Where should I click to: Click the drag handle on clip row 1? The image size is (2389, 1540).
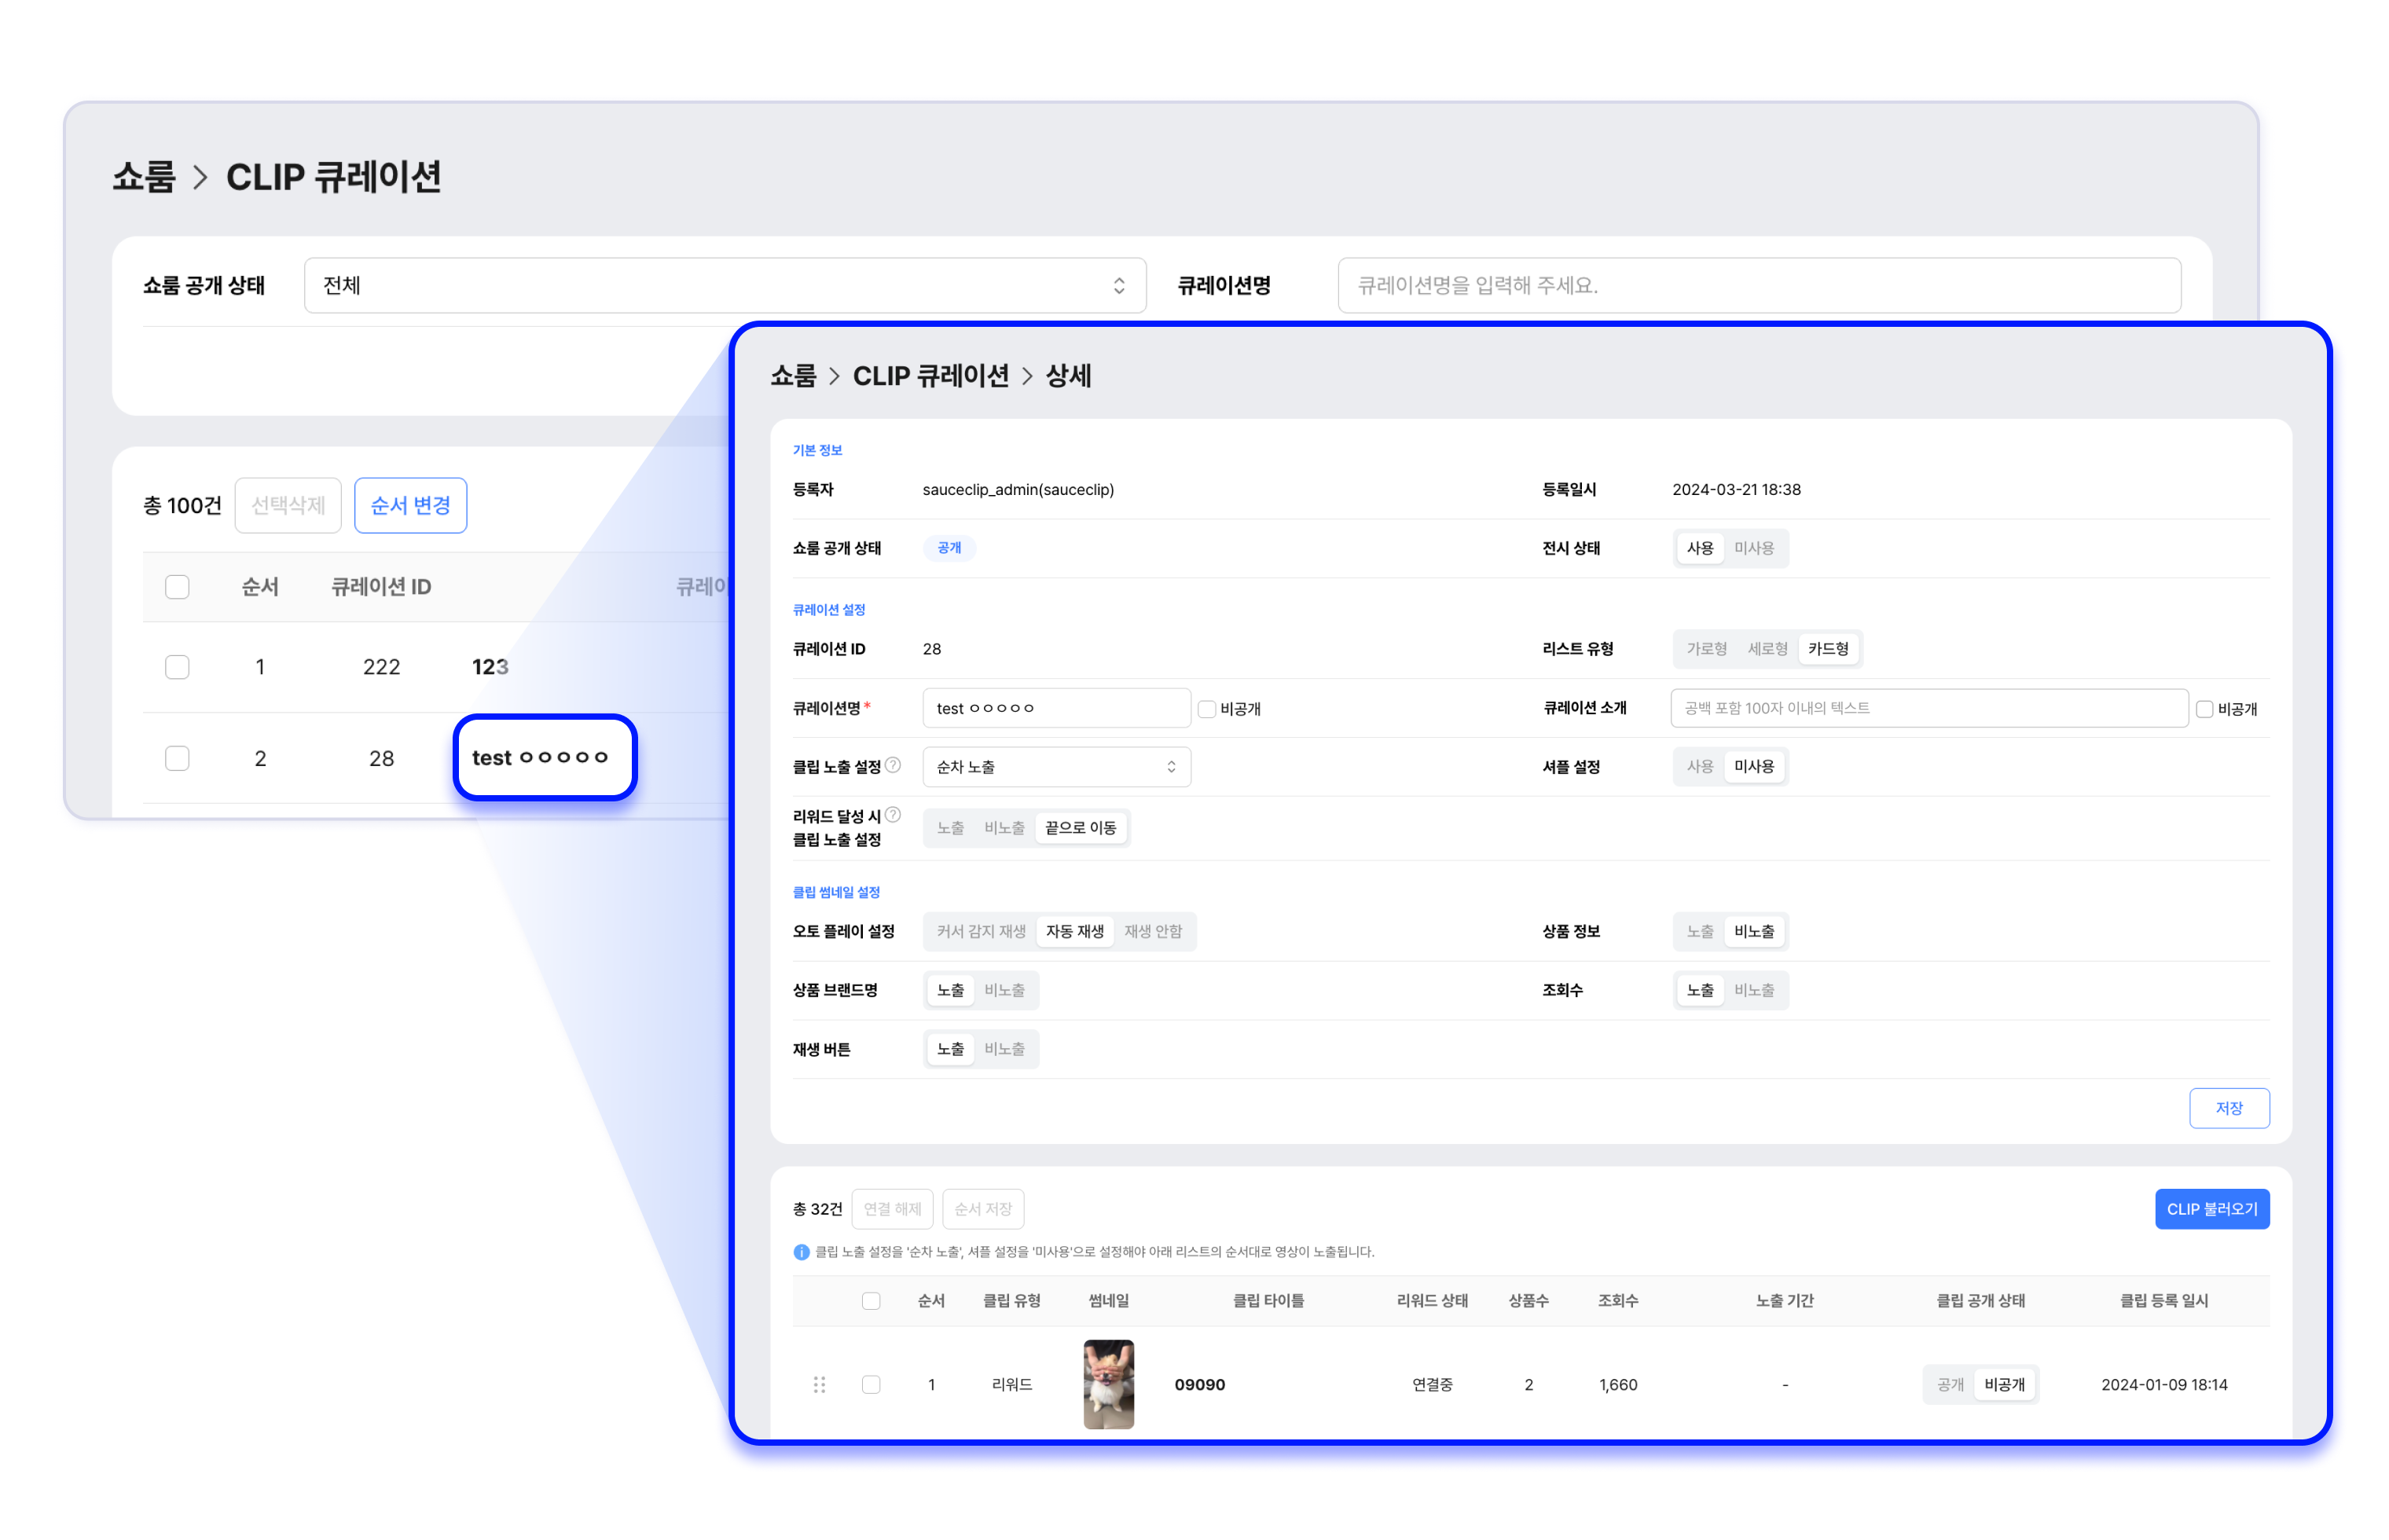(x=819, y=1384)
